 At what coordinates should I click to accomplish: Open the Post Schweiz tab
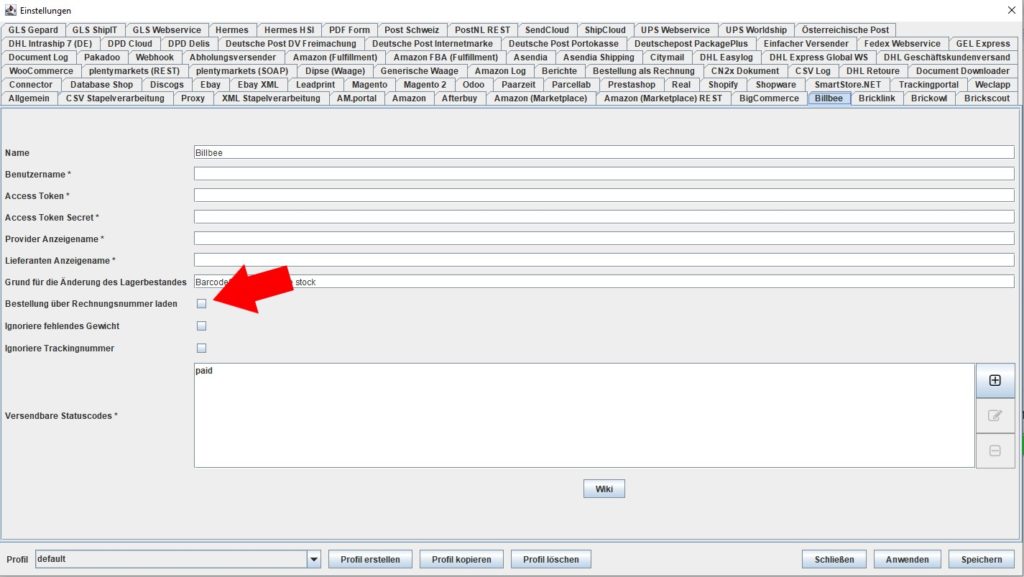point(412,29)
